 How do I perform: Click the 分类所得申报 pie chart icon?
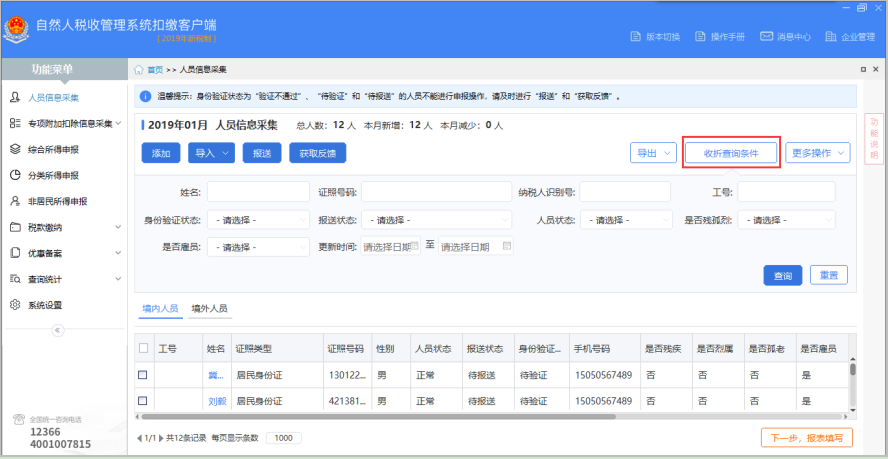pos(15,175)
